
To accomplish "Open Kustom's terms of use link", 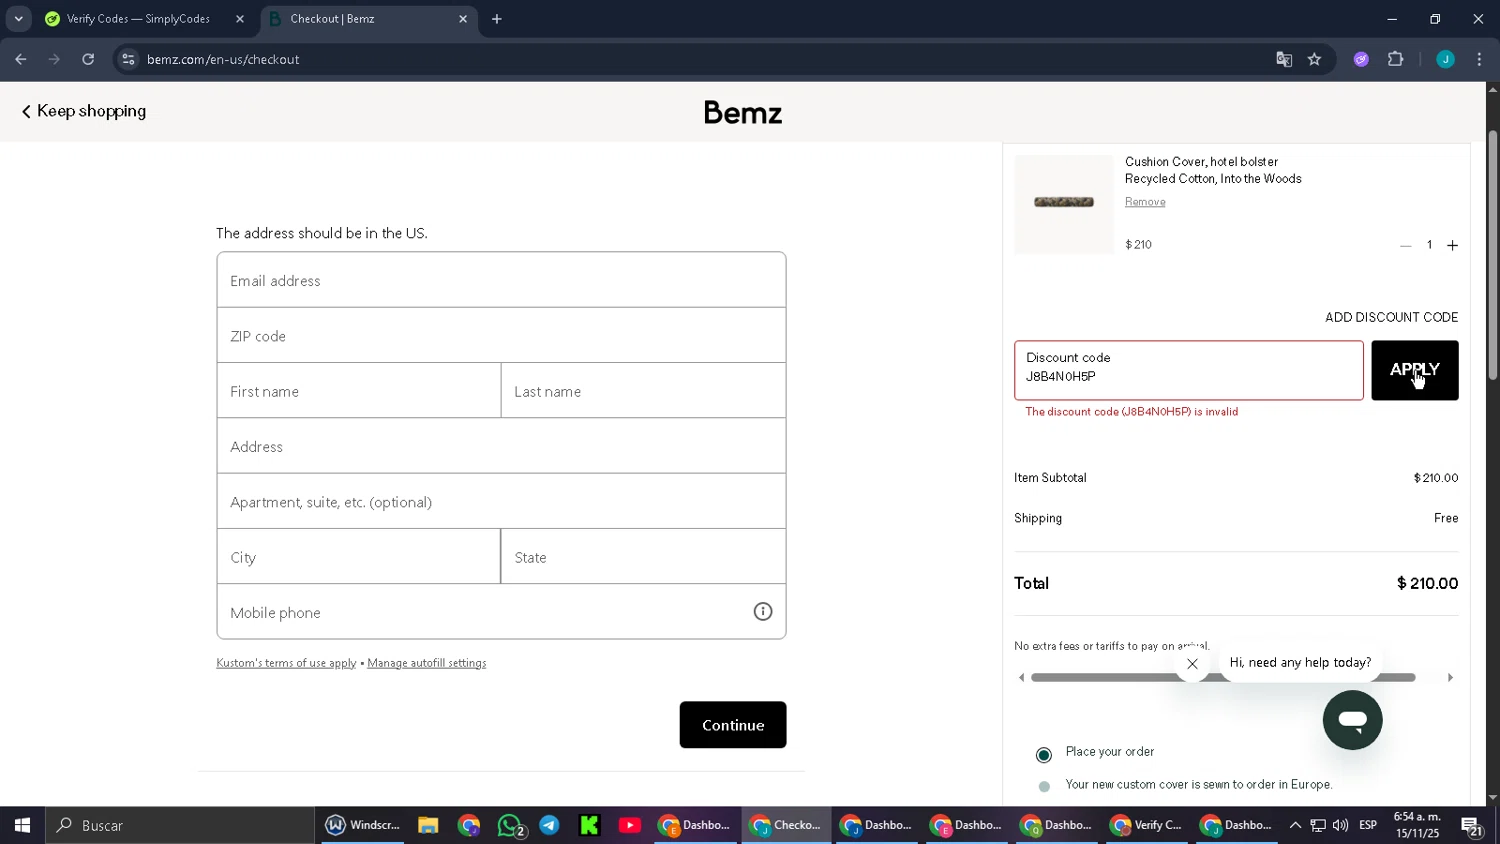I will pos(286,663).
